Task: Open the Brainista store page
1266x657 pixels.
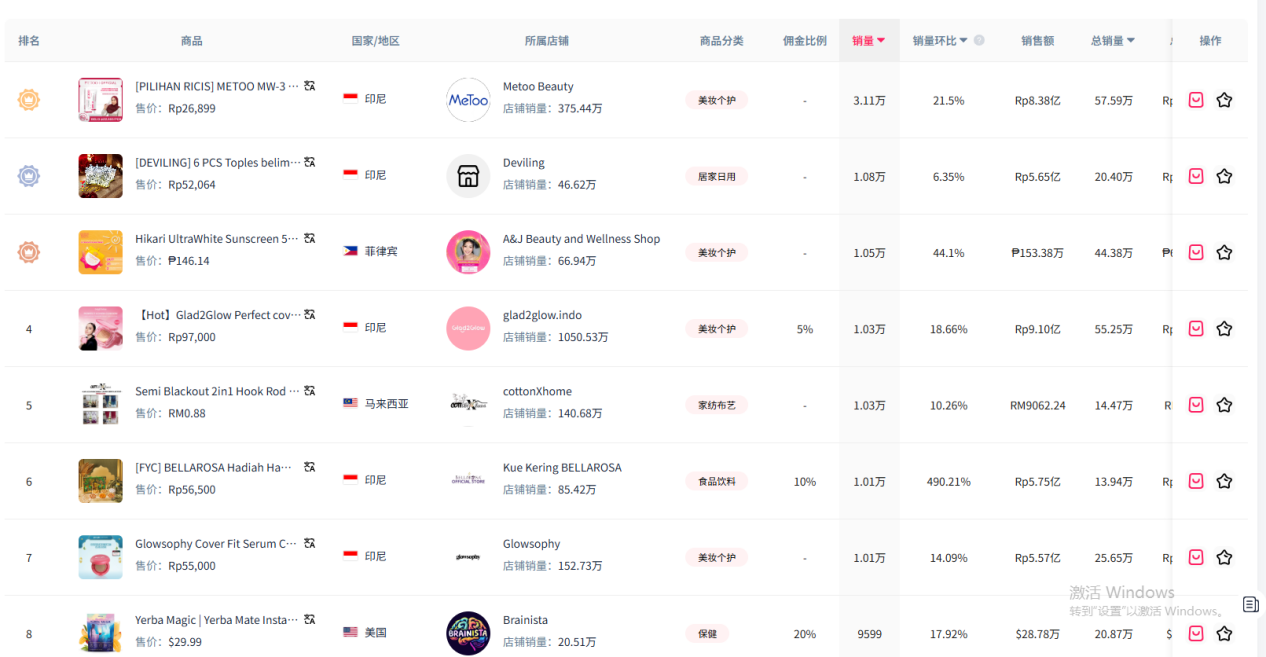Action: tap(525, 620)
